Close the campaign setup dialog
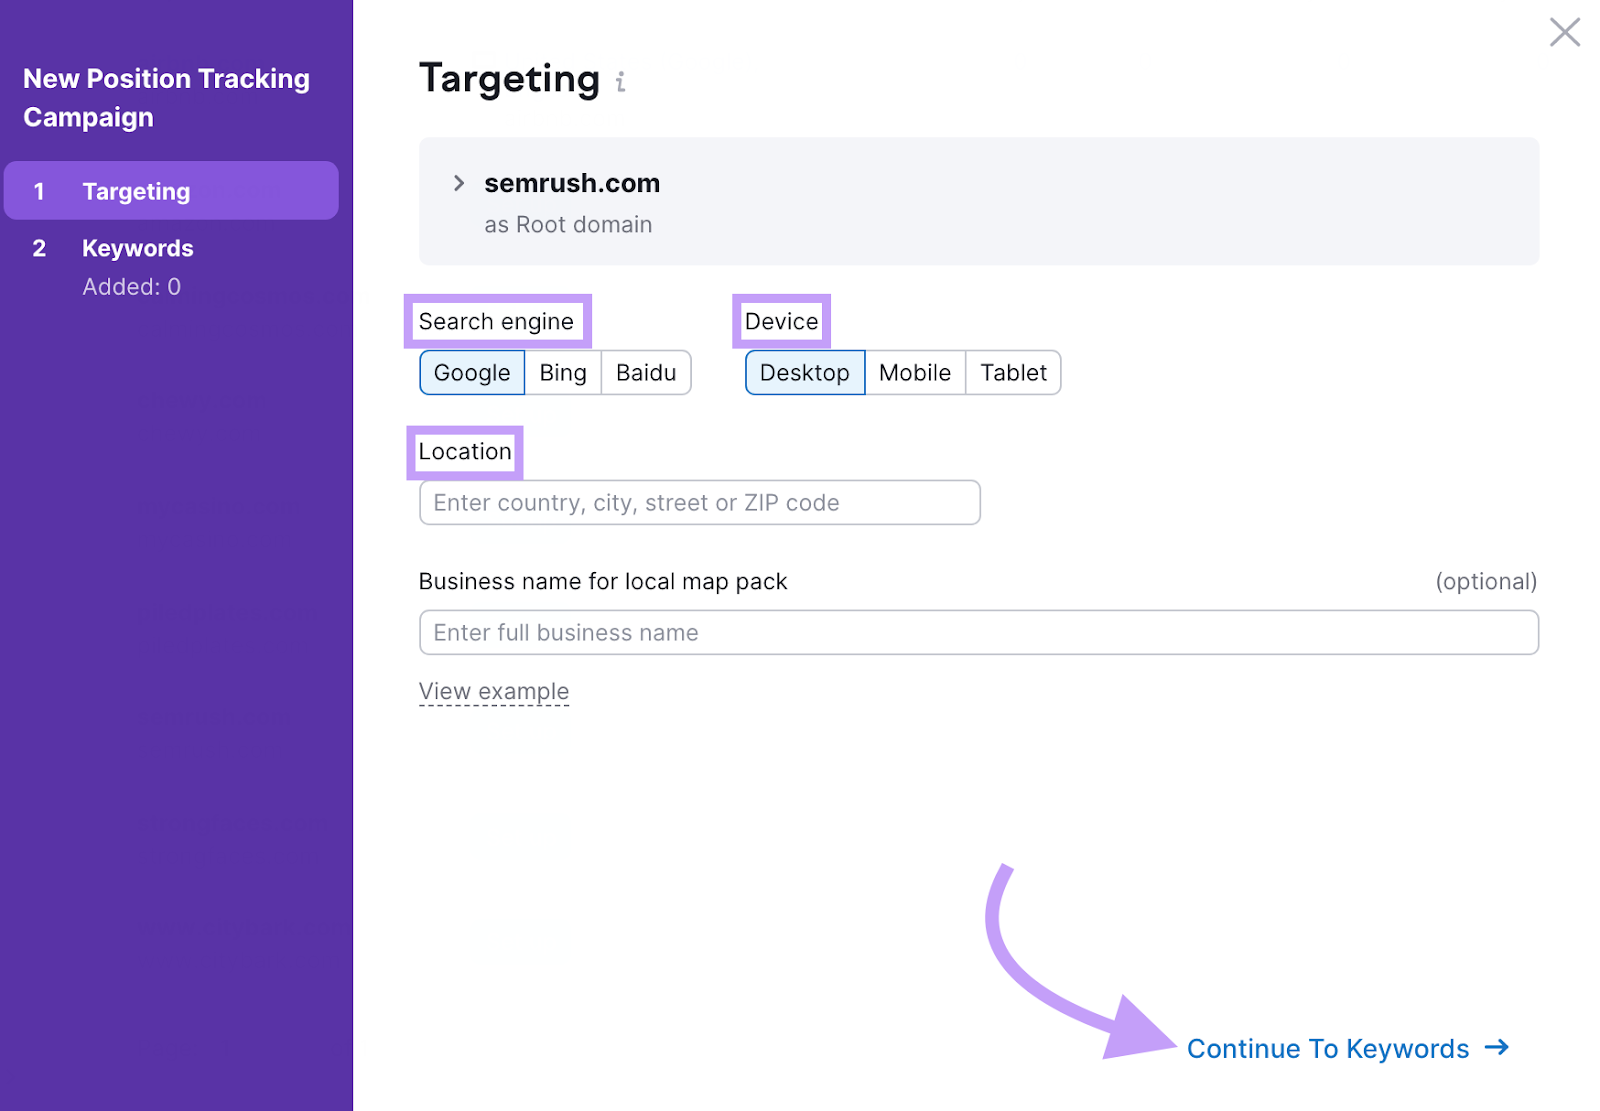 coord(1564,32)
